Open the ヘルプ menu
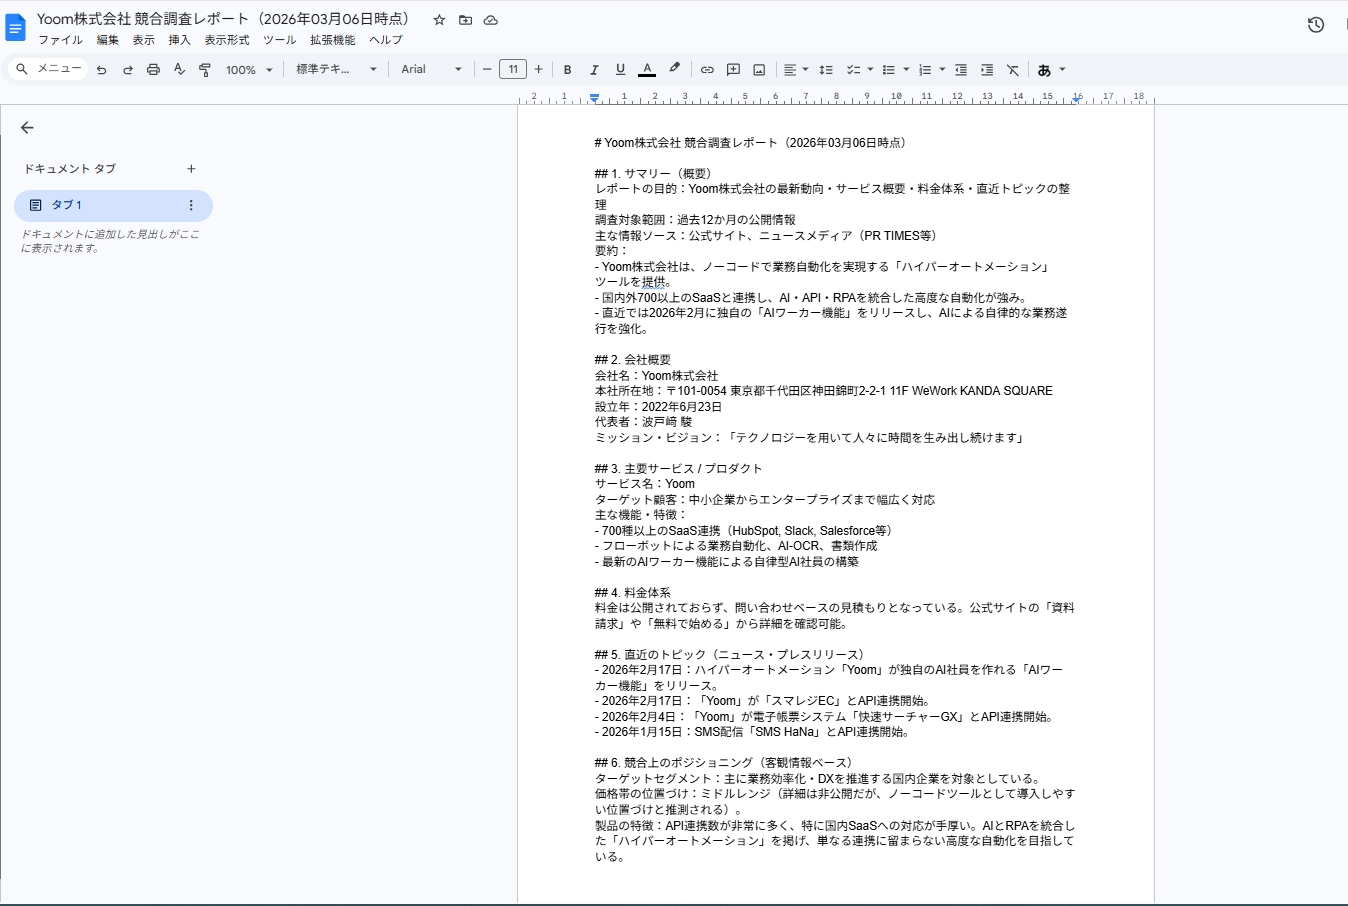The image size is (1348, 906). [x=386, y=40]
